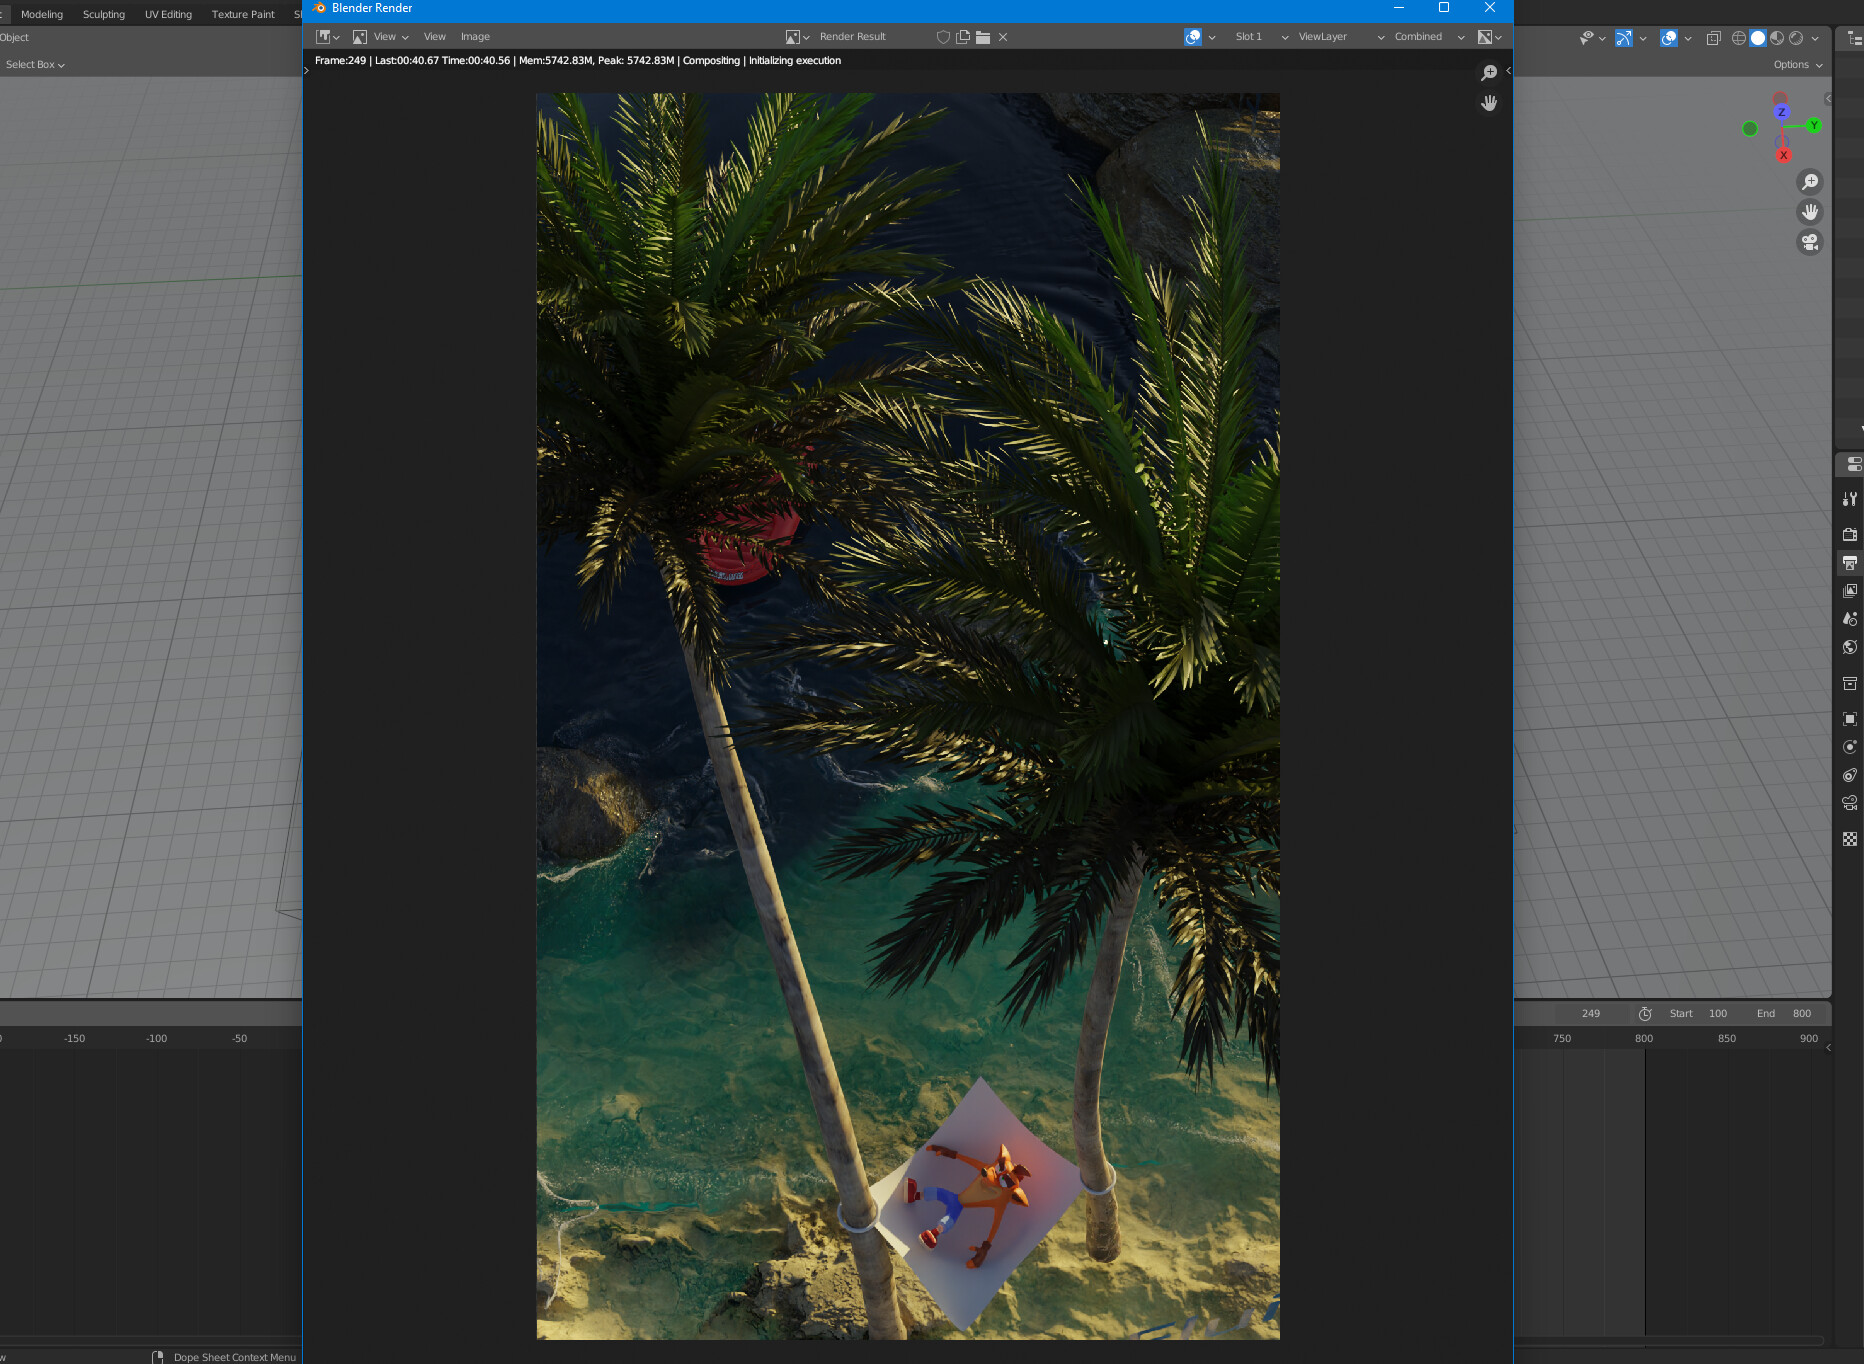The width and height of the screenshot is (1864, 1364).
Task: Click the open image folder icon
Action: [983, 36]
